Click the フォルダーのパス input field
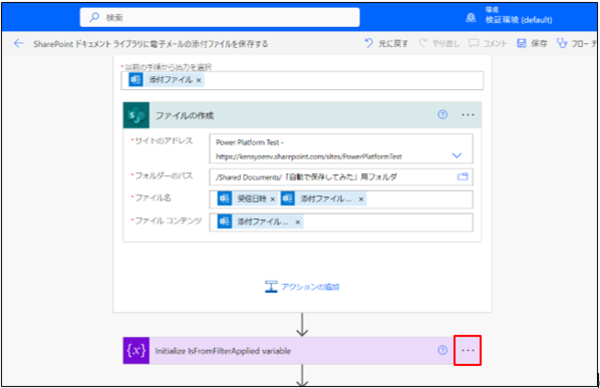Screen dimensions: 600x388 tap(341, 177)
